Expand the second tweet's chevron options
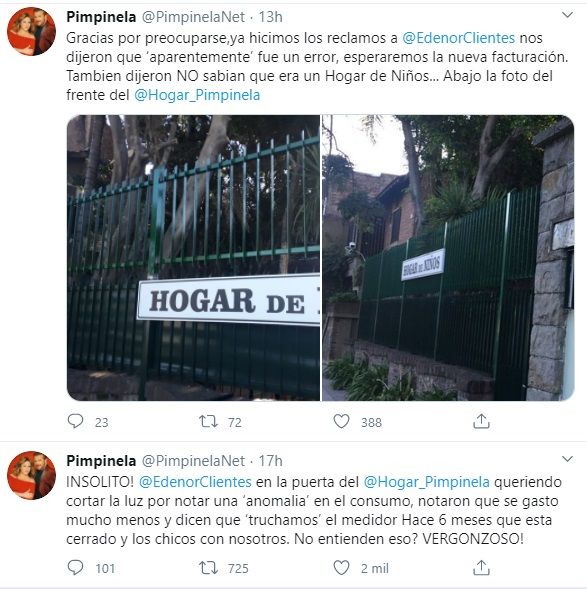587x589 pixels. tap(567, 459)
